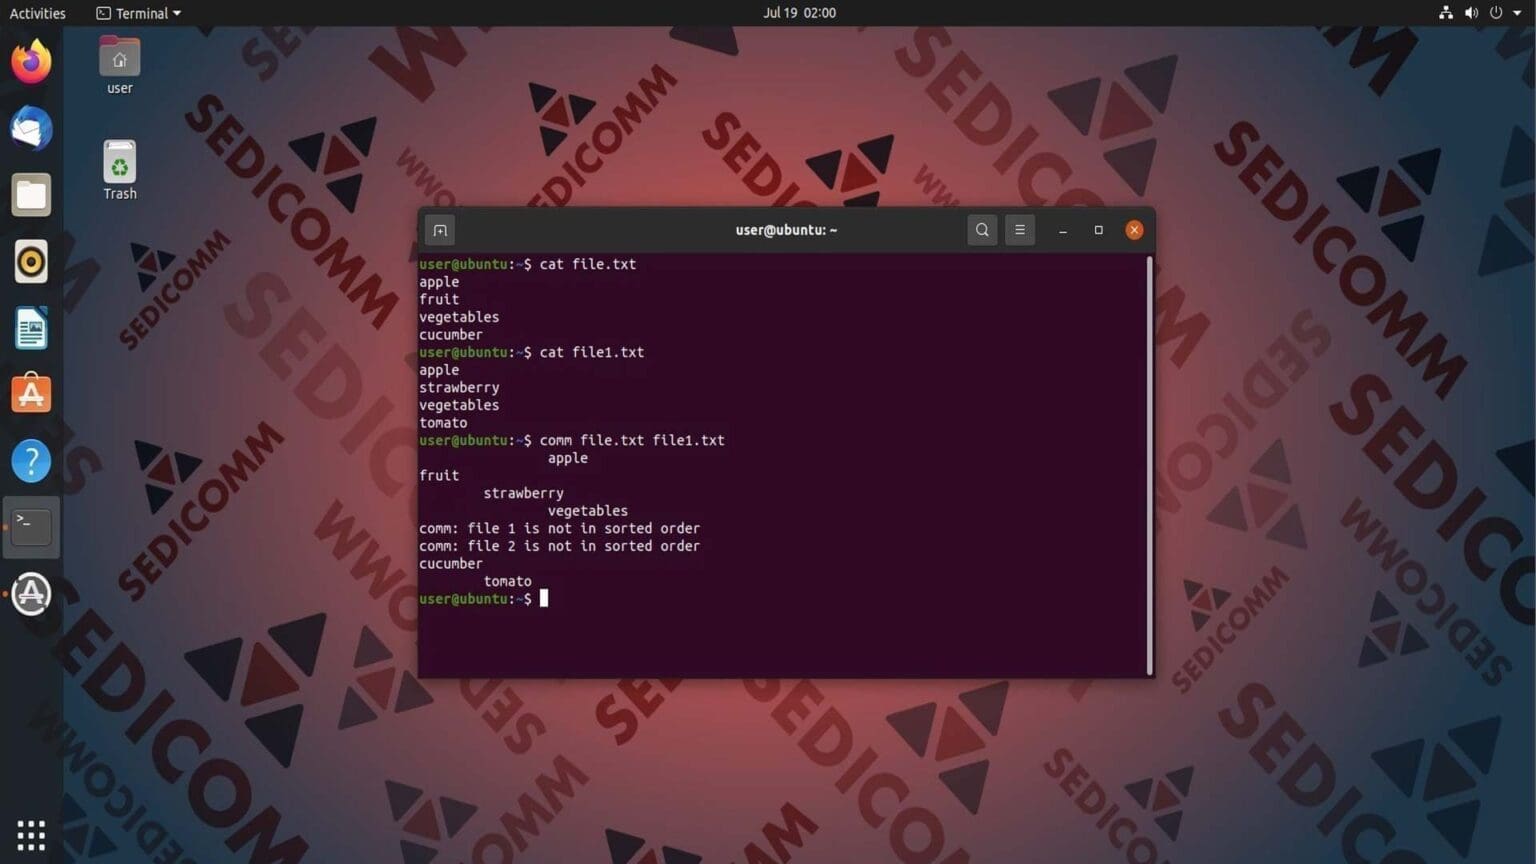Open the terminal hamburger menu

pyautogui.click(x=1020, y=230)
